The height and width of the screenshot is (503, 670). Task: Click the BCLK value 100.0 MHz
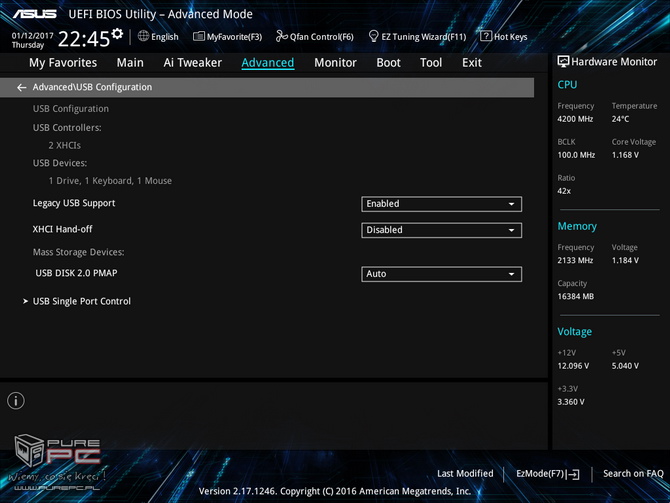576,155
